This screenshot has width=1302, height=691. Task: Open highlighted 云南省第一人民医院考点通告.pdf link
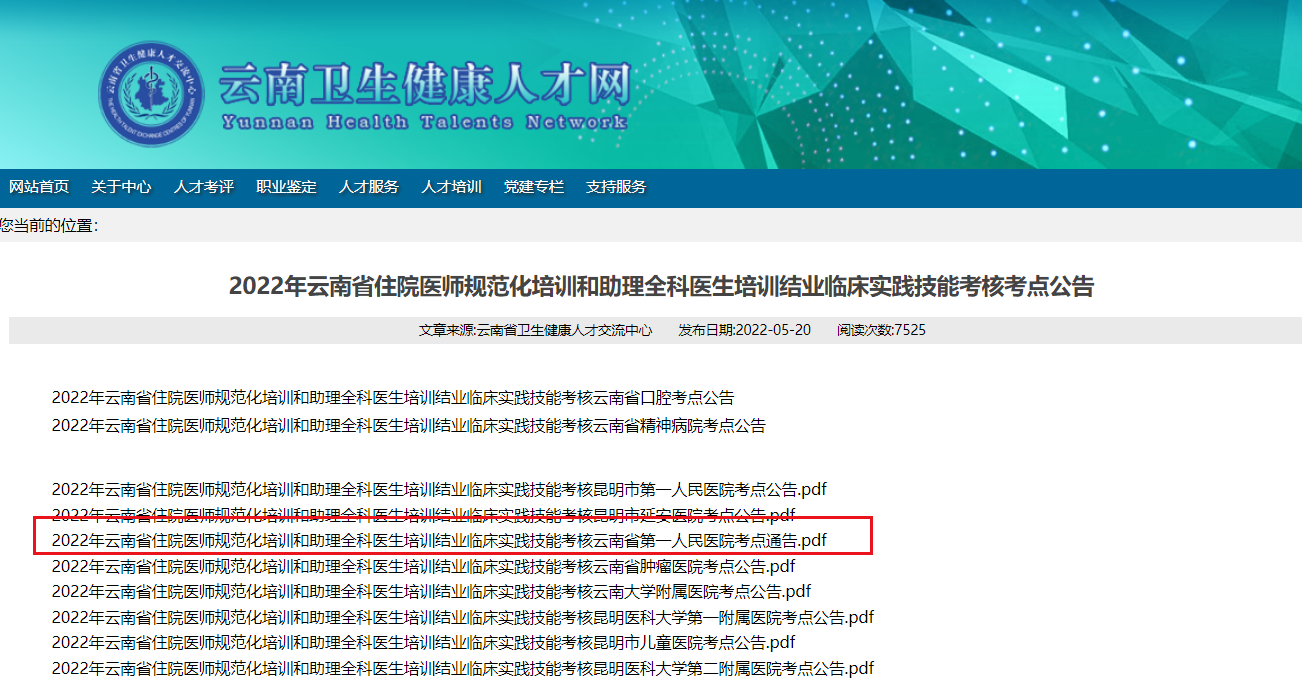pos(439,541)
